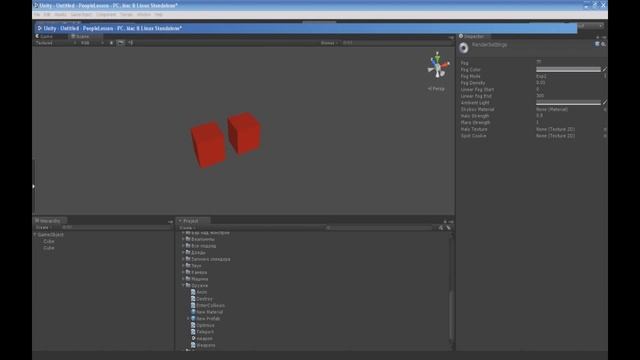Viewport: 640px width, 360px height.
Task: Toggle the Fog checkbox
Action: 538,62
